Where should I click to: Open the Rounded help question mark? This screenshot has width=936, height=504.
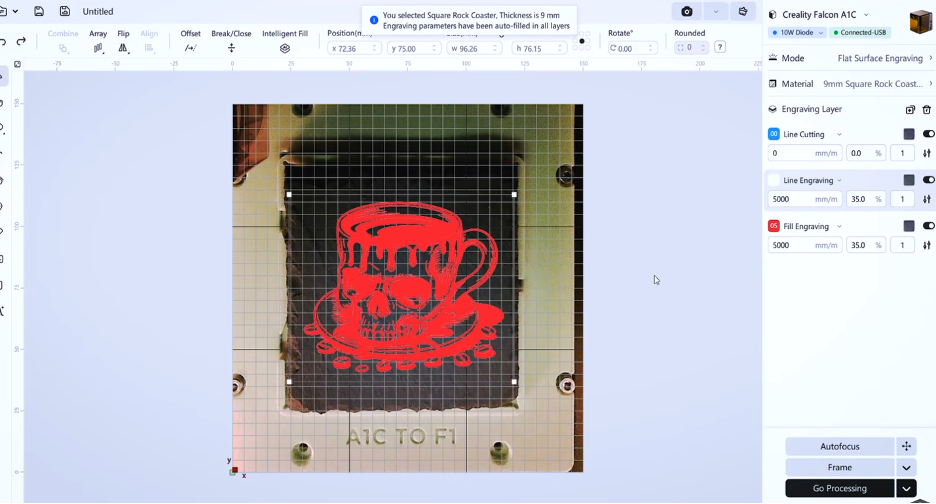click(x=720, y=47)
